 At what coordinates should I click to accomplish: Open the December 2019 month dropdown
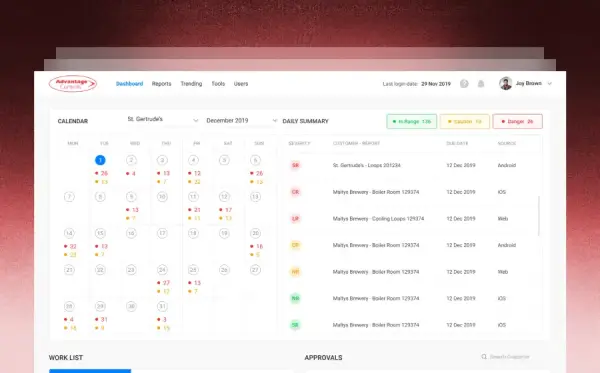241,121
